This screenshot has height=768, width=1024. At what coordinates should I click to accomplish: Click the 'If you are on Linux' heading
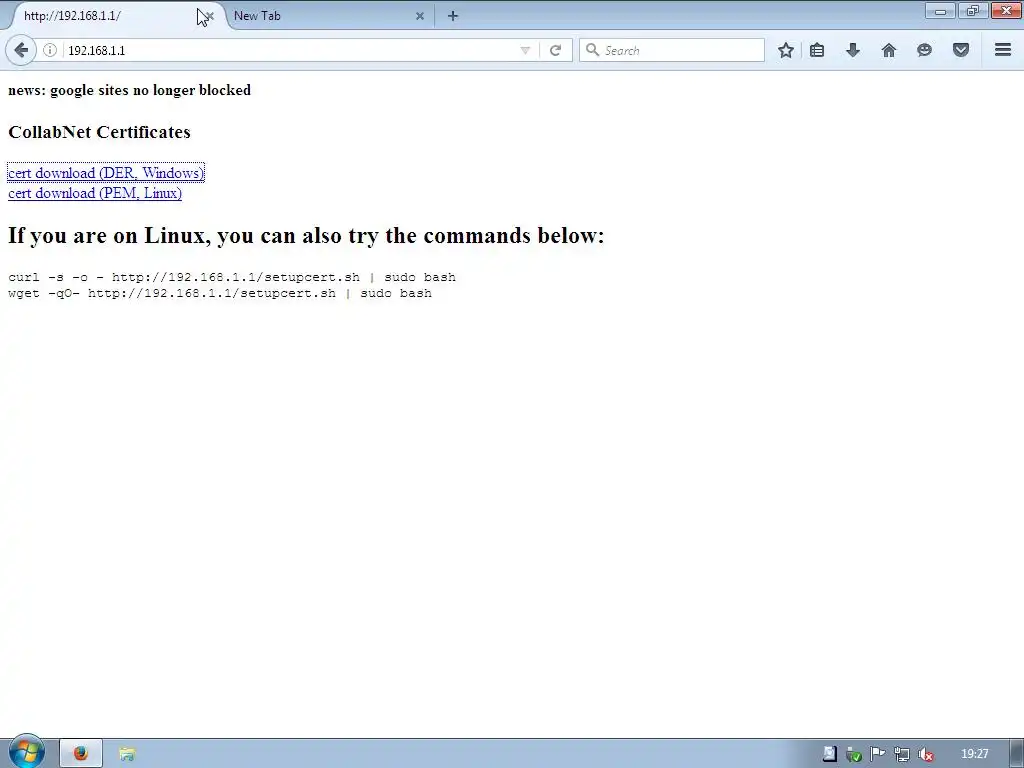(306, 235)
